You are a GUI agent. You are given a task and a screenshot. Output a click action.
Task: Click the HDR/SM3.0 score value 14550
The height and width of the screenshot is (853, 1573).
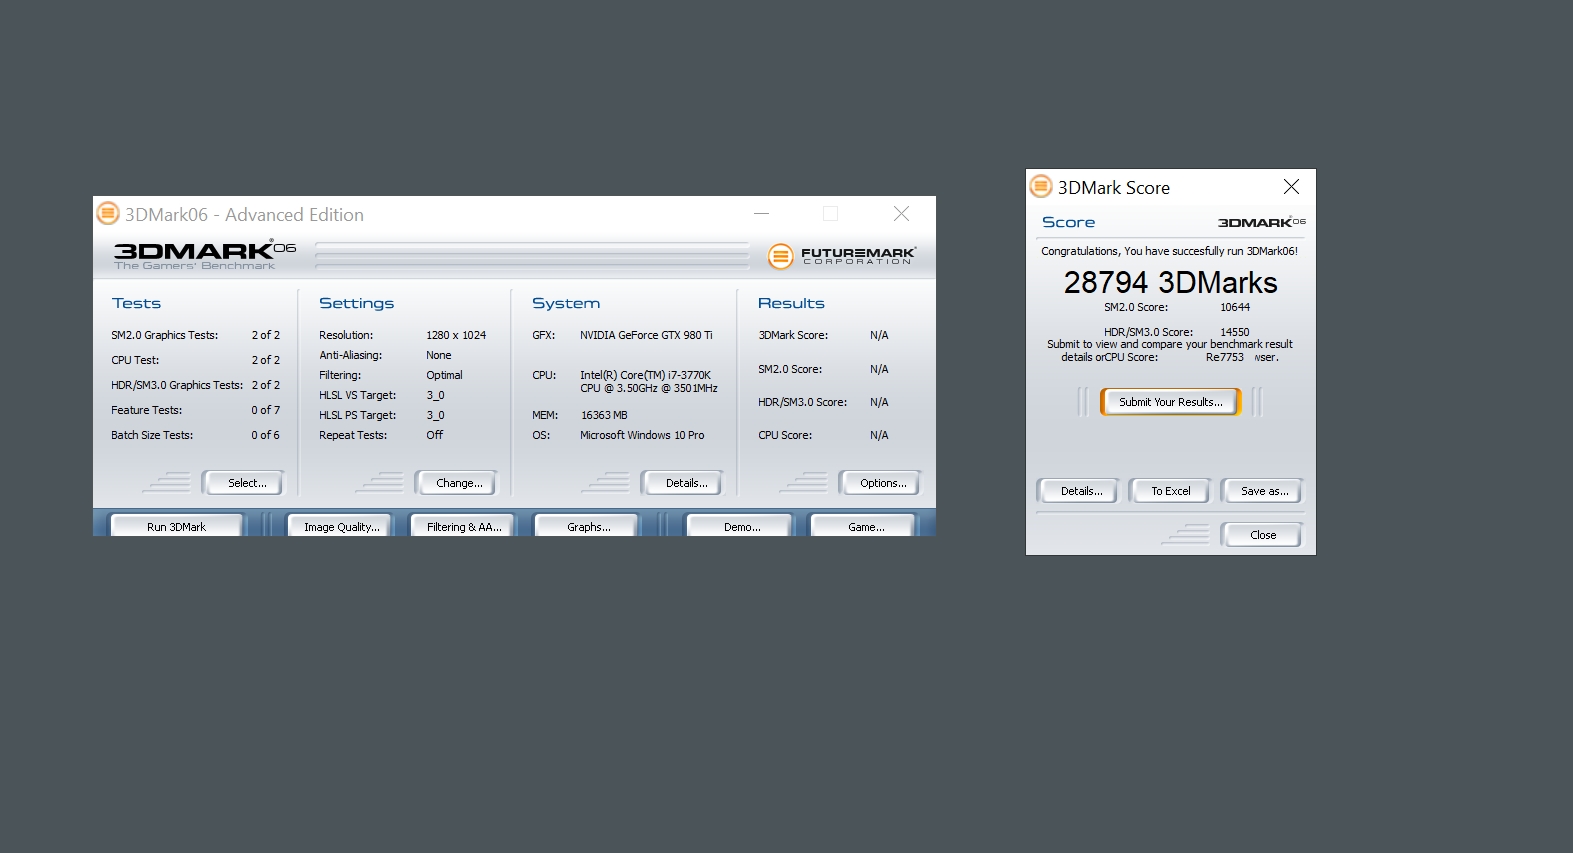tap(1235, 332)
